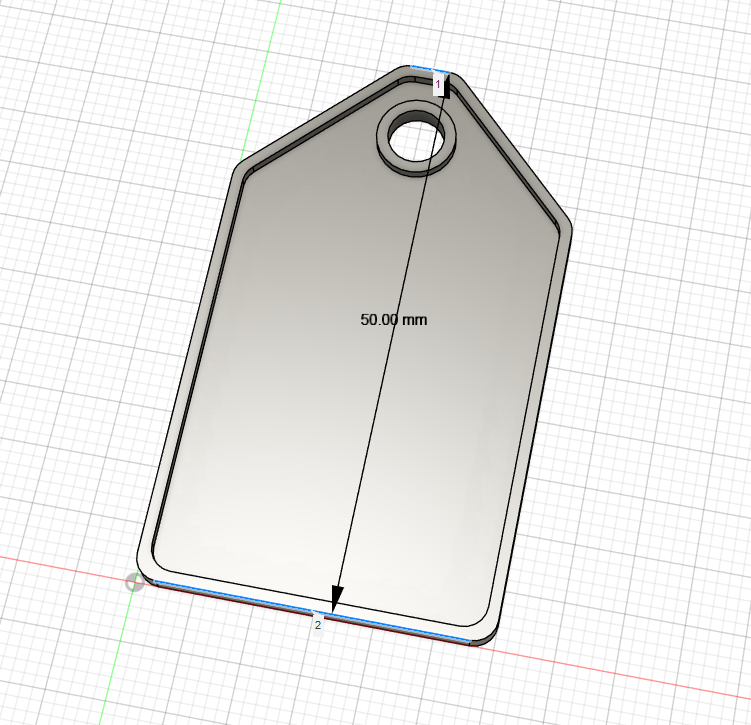Select measurement point marker "1"

pos(438,84)
